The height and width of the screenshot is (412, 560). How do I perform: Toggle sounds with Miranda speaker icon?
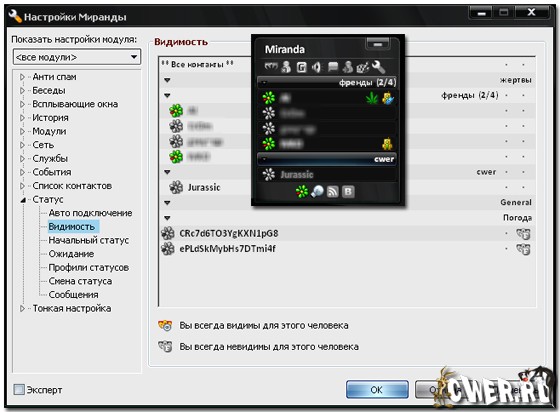316,67
